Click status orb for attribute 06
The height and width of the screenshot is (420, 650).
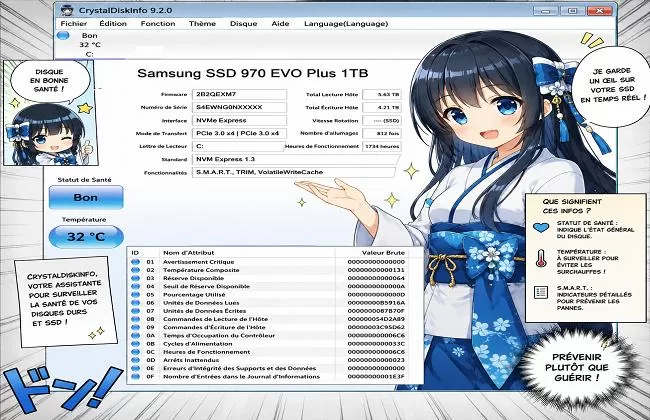click(x=136, y=303)
